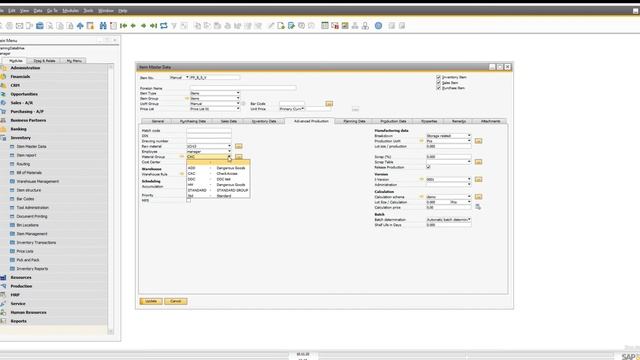Open browse button beside Production UoM

coord(478,141)
